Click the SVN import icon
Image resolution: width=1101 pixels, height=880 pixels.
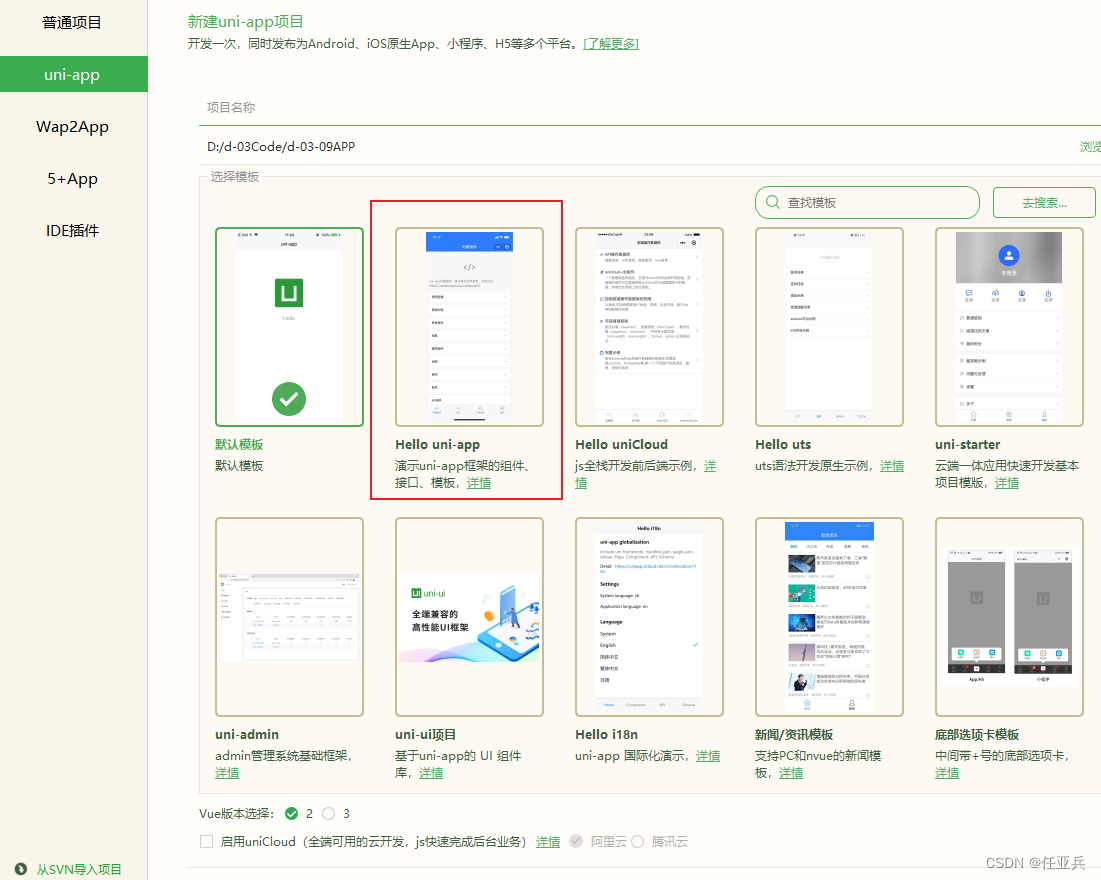click(x=21, y=869)
